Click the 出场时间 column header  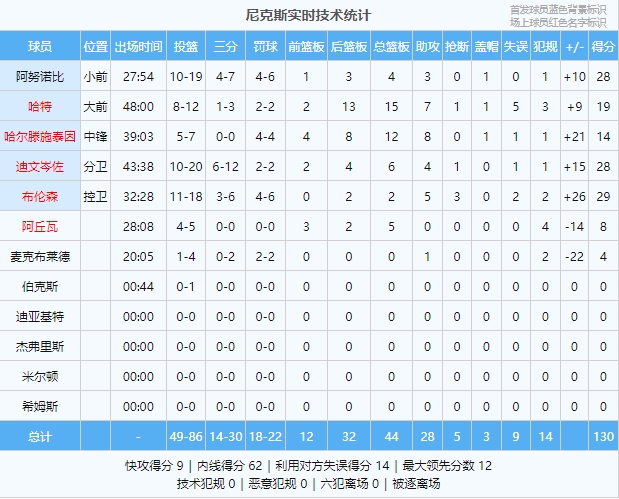tap(139, 46)
